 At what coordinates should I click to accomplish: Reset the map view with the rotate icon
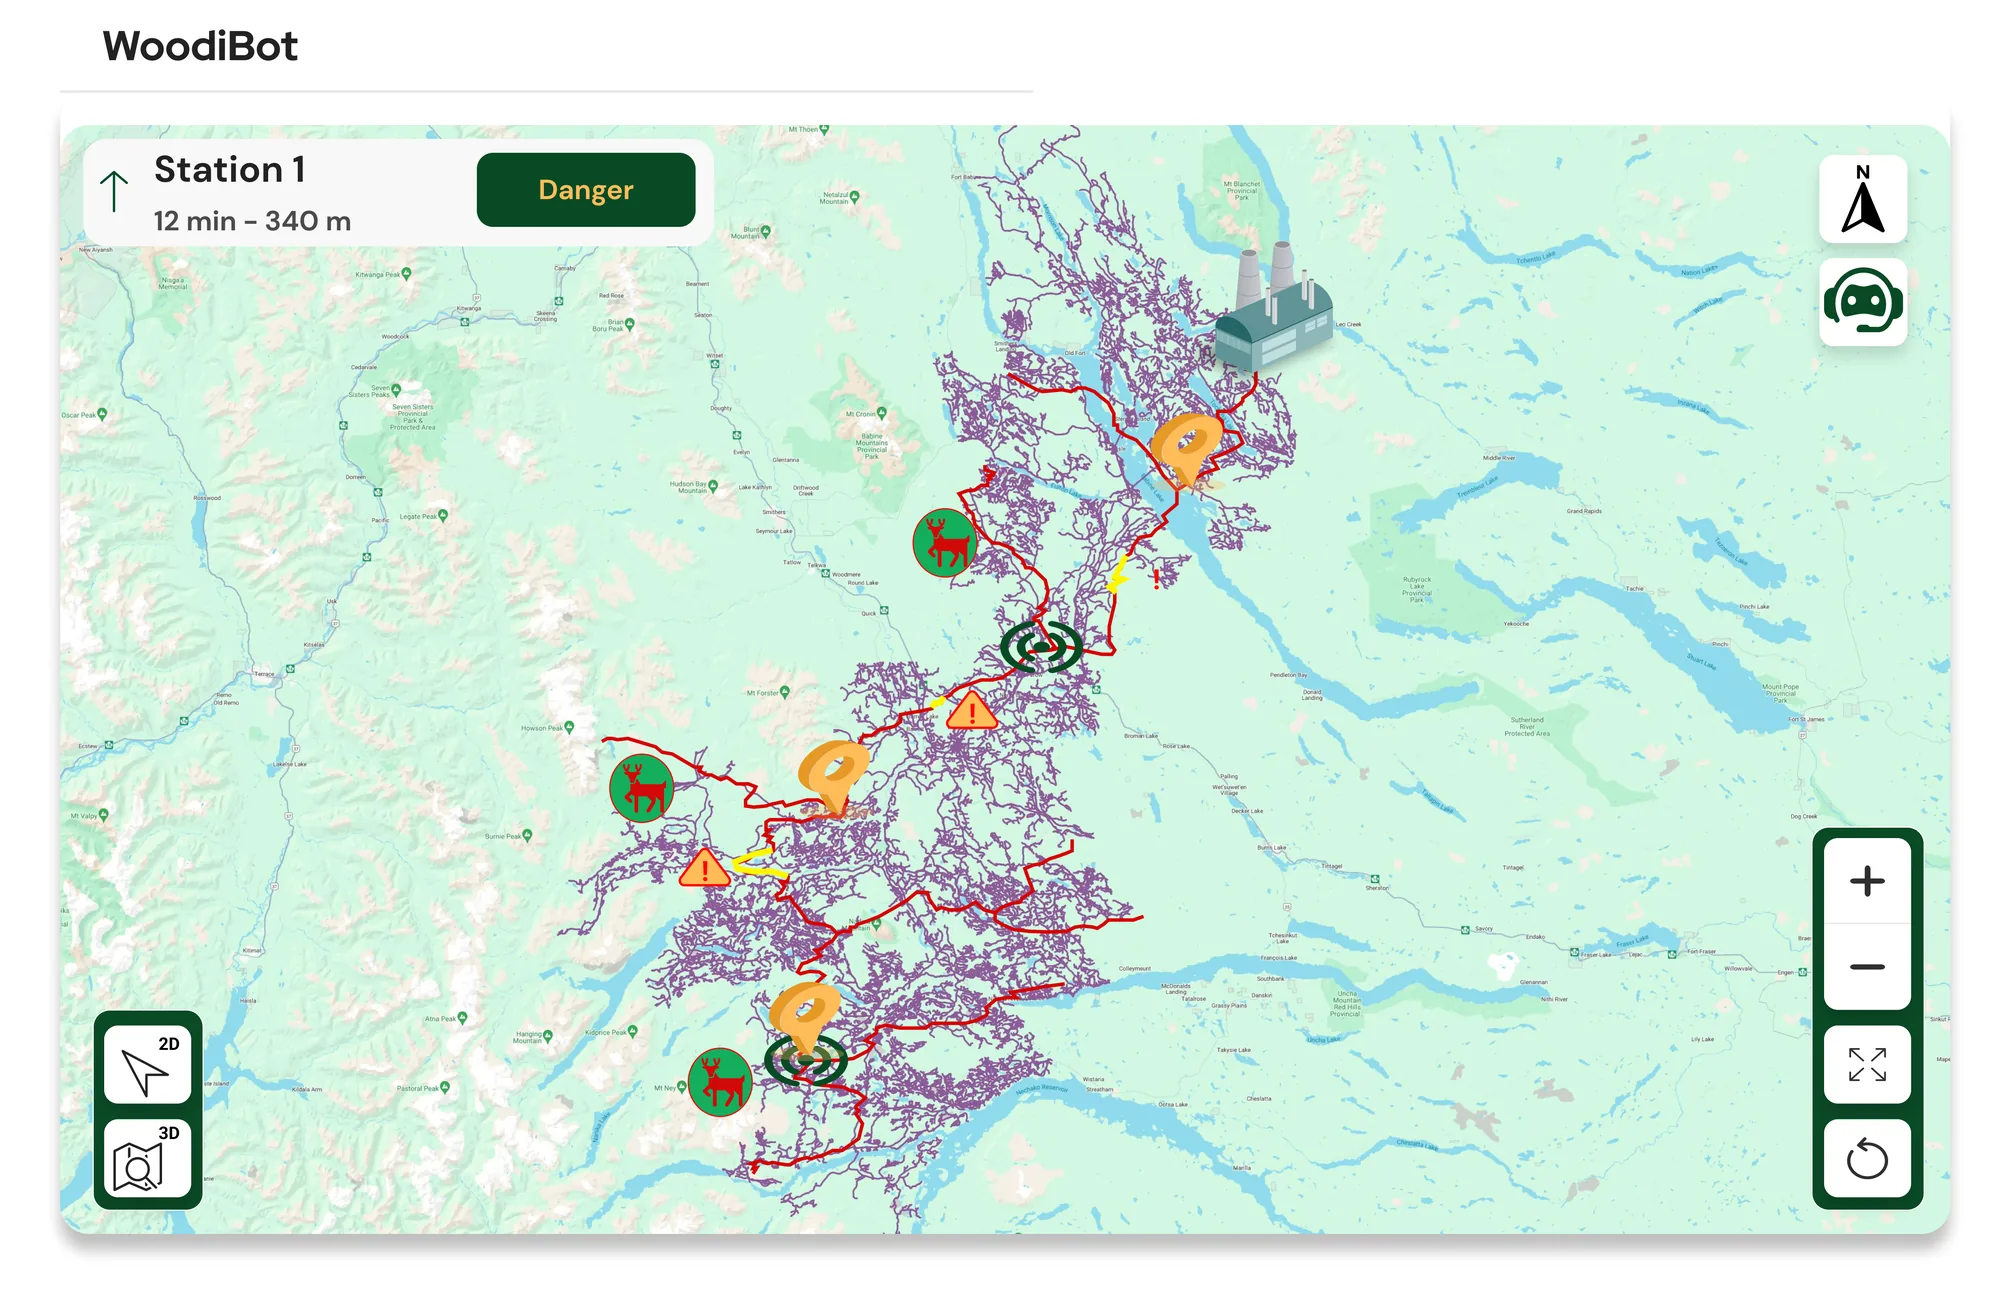coord(1866,1159)
